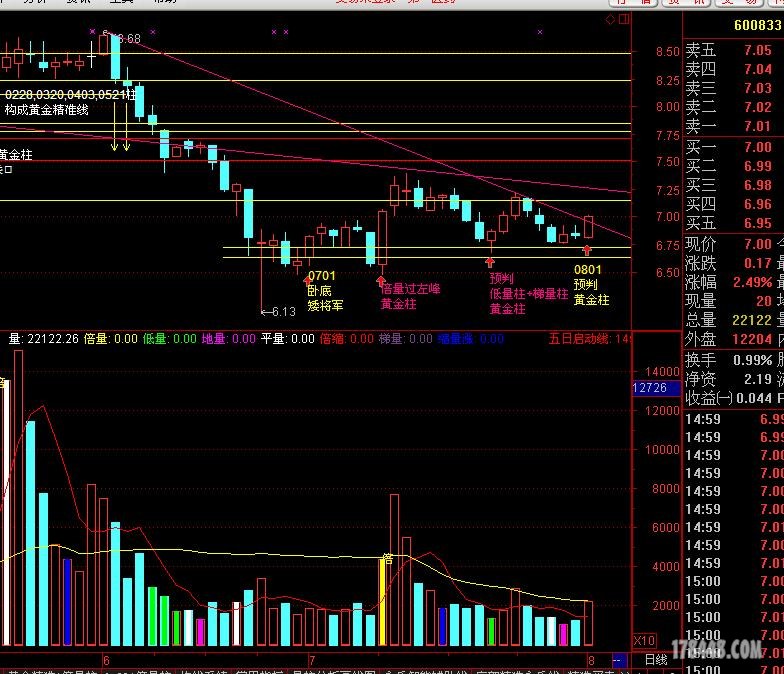
Task: Click the 涨幅 2.49% percent change value
Action: coord(752,282)
